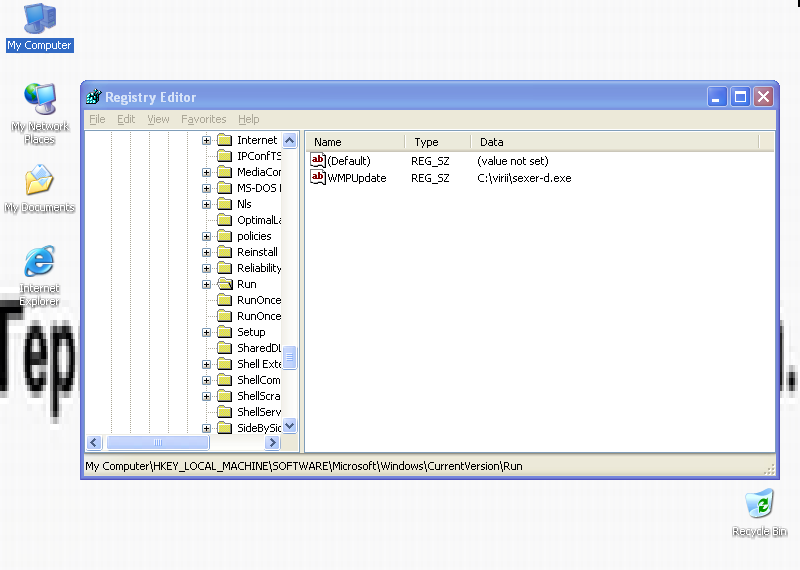Viewport: 800px width, 570px height.
Task: Open the Help menu
Action: click(248, 119)
